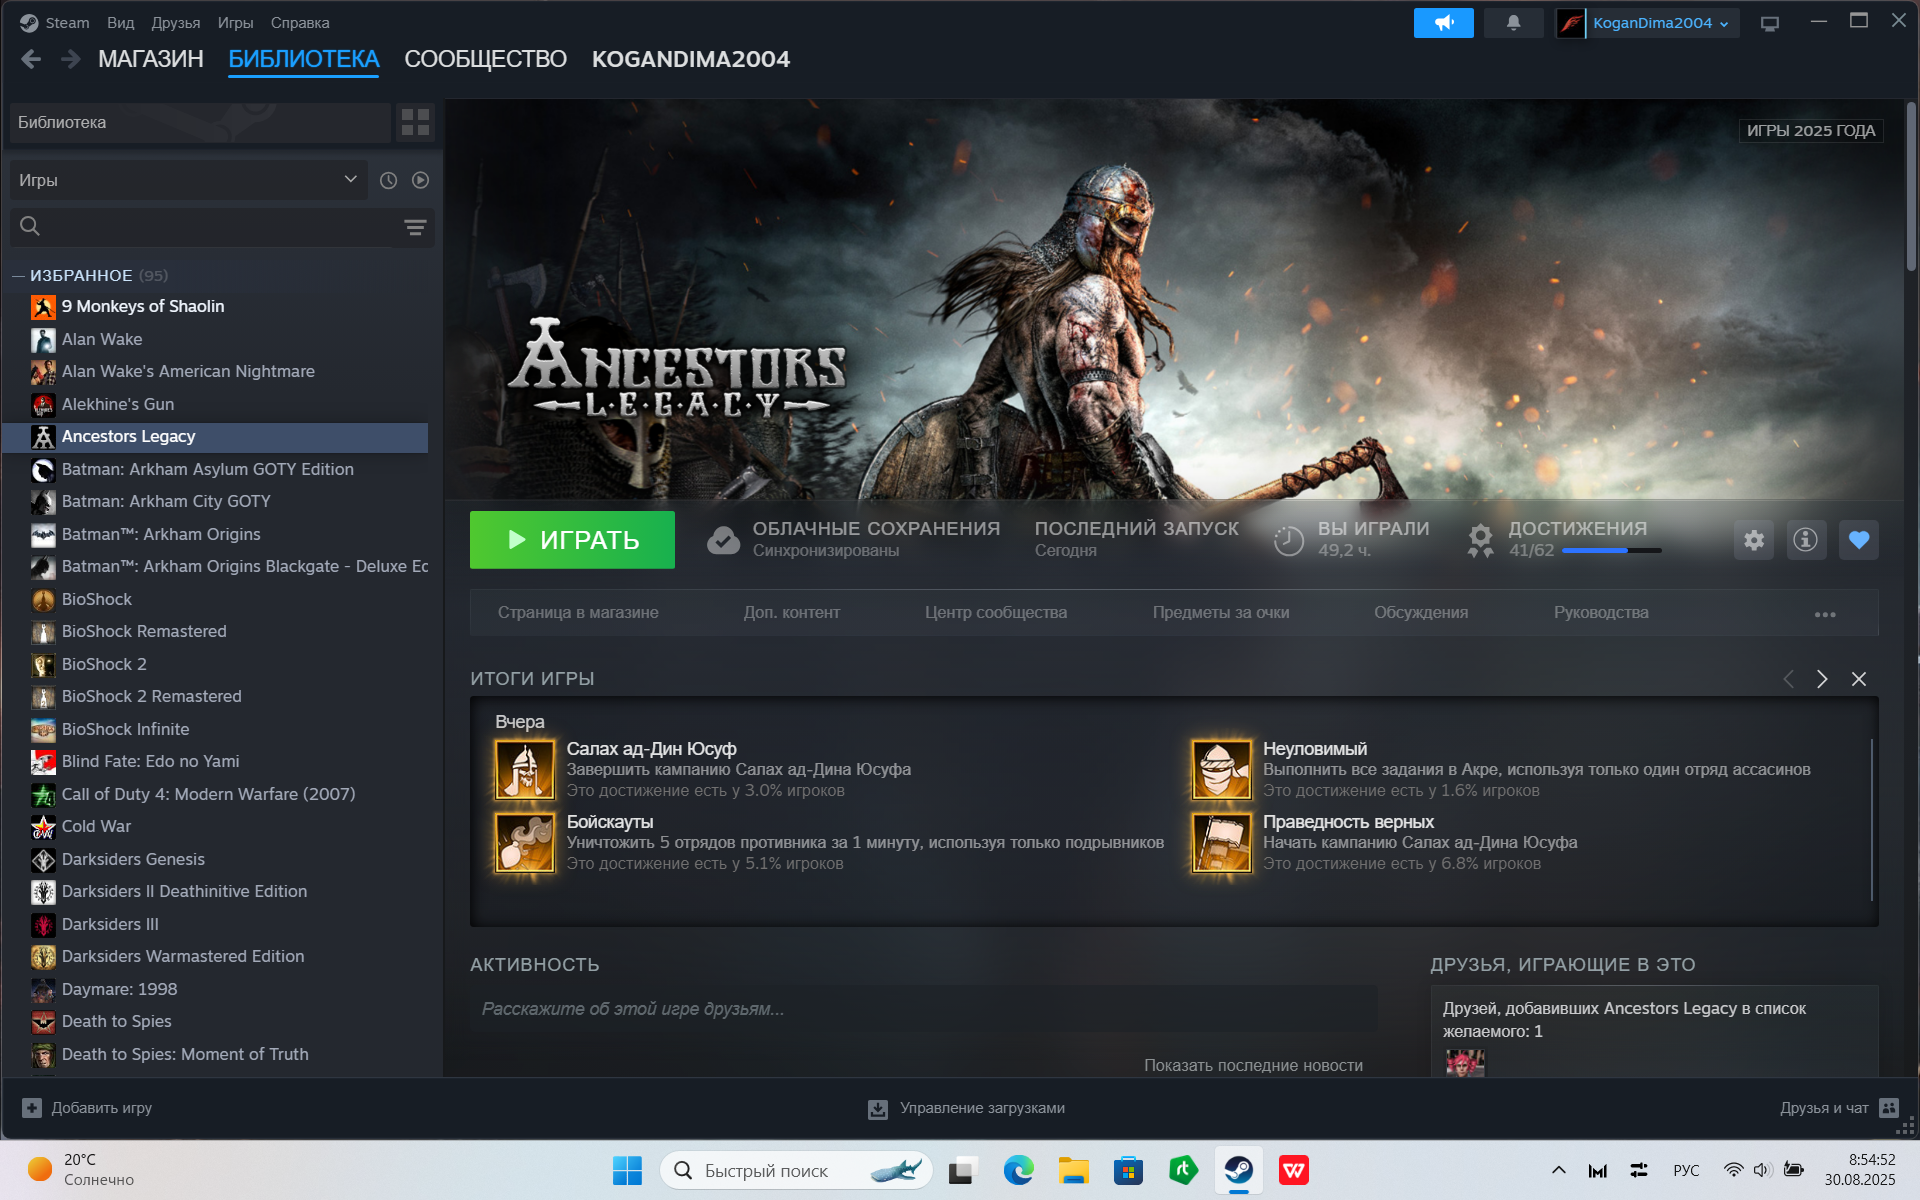This screenshot has height=1200, width=1920.
Task: Go to the Сообщество tab
Action: pos(485,59)
